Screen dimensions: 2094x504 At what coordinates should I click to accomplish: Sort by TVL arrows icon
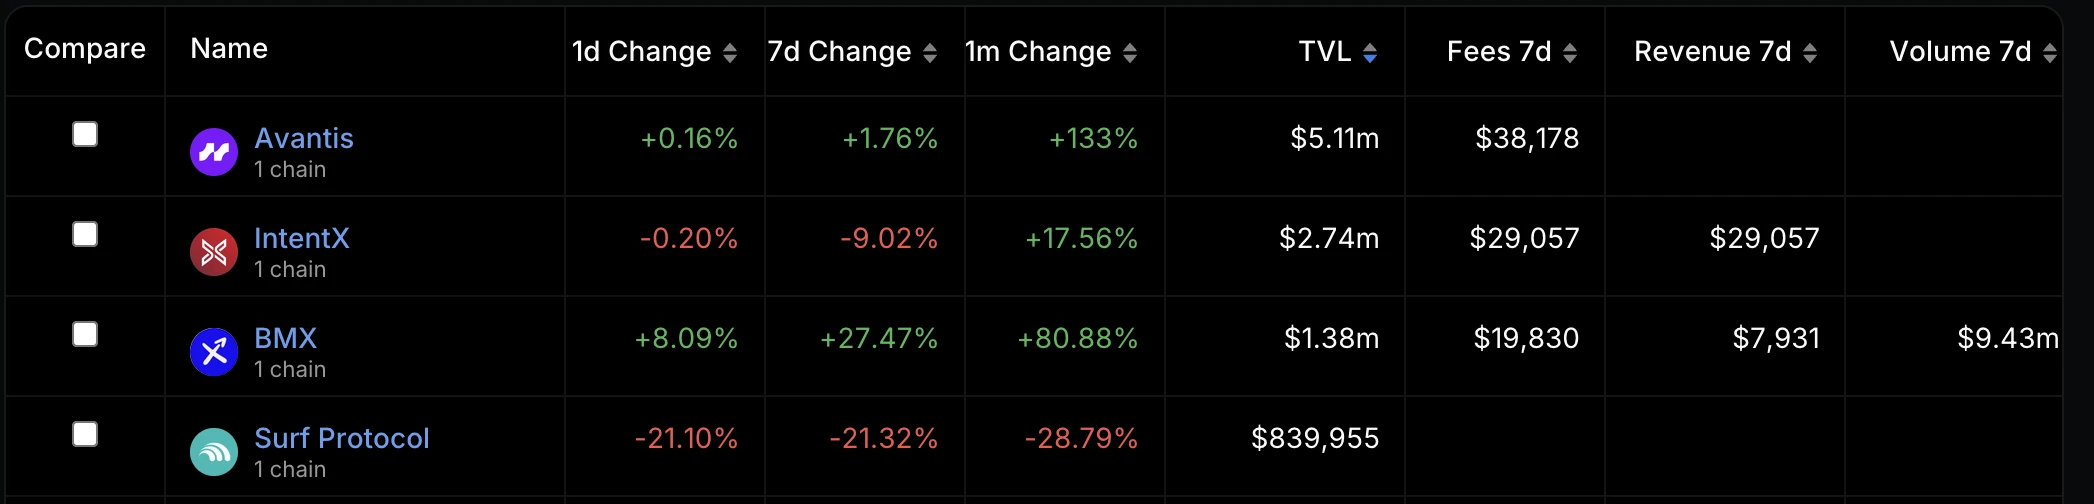tap(1370, 53)
